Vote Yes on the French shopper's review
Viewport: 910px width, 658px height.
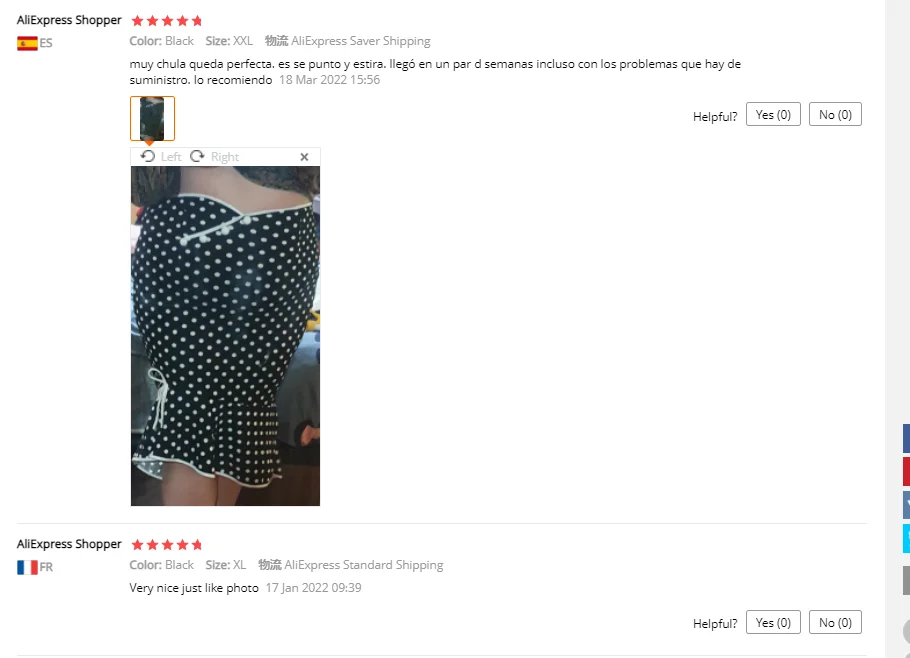coord(773,623)
